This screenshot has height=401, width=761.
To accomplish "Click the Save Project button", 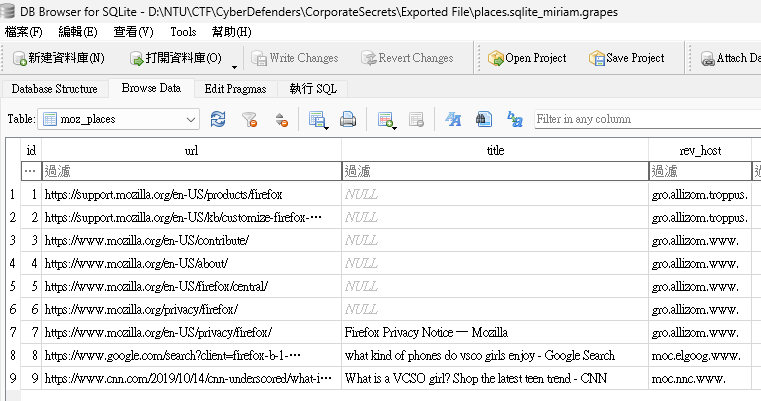I will coord(627,58).
